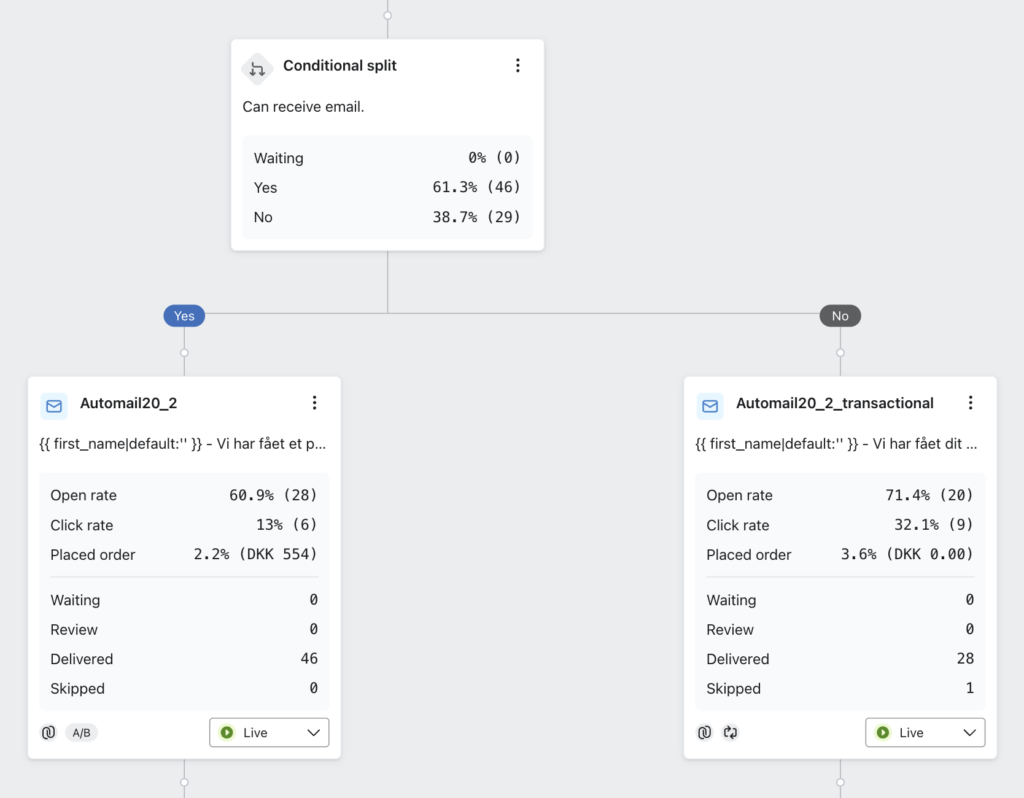The image size is (1024, 798).
Task: Click the Conditional split branch icon
Action: coord(257,69)
